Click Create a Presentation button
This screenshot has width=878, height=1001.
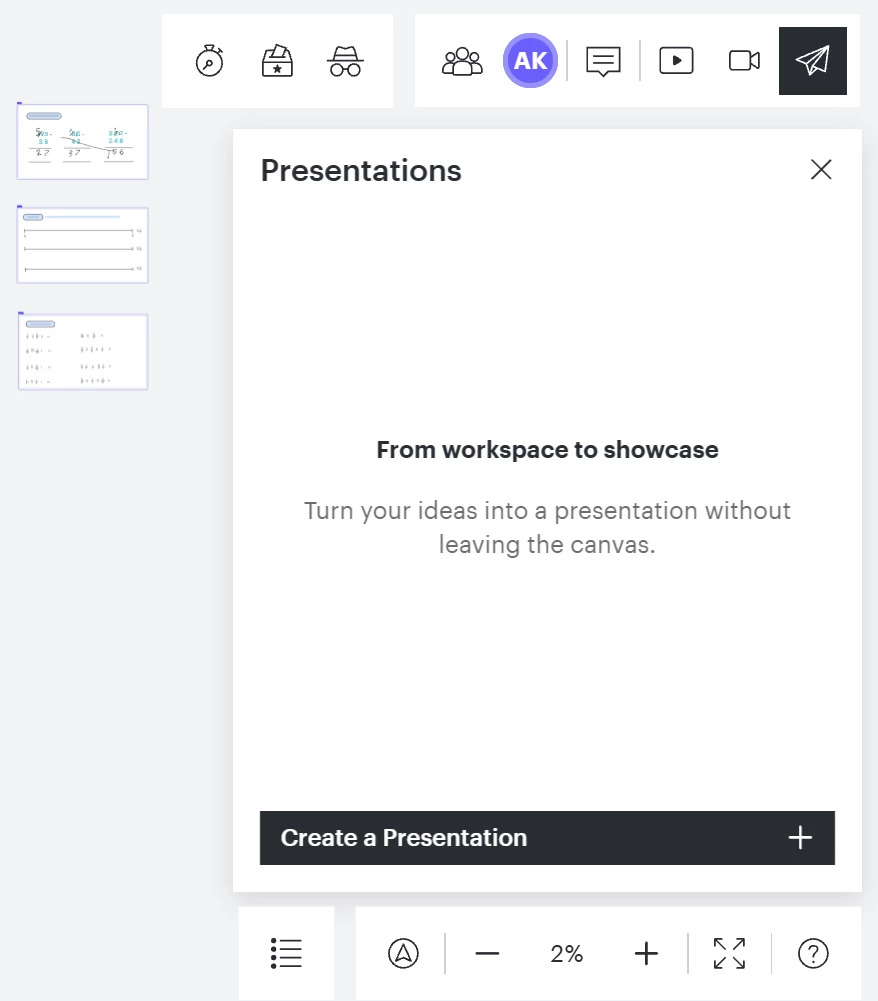coord(547,838)
